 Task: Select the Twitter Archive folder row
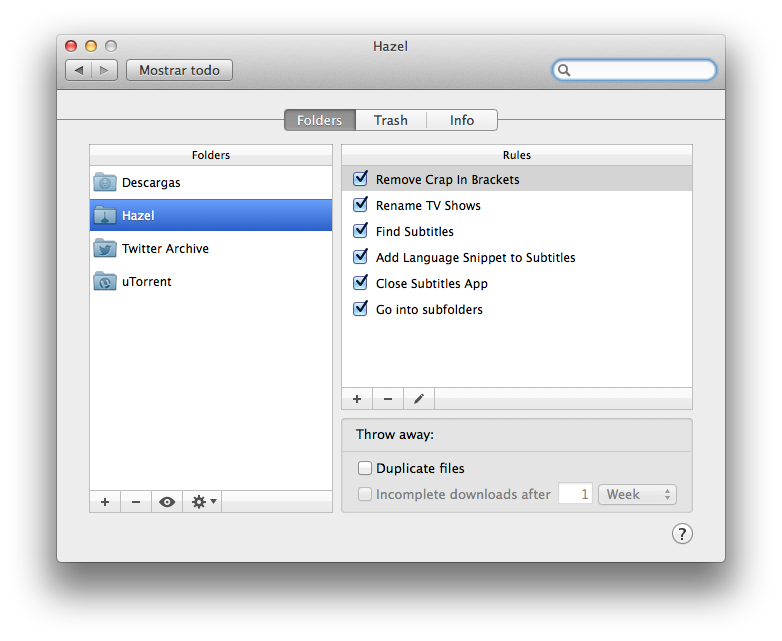point(211,248)
